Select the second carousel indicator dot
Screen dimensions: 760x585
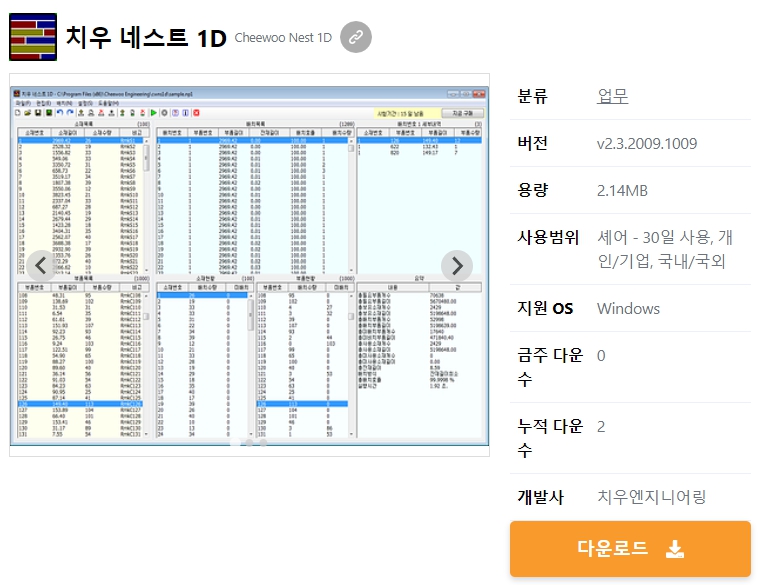249,442
